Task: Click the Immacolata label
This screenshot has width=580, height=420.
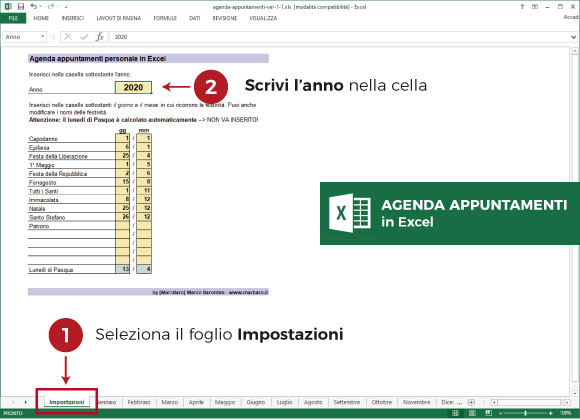Action: click(x=44, y=200)
